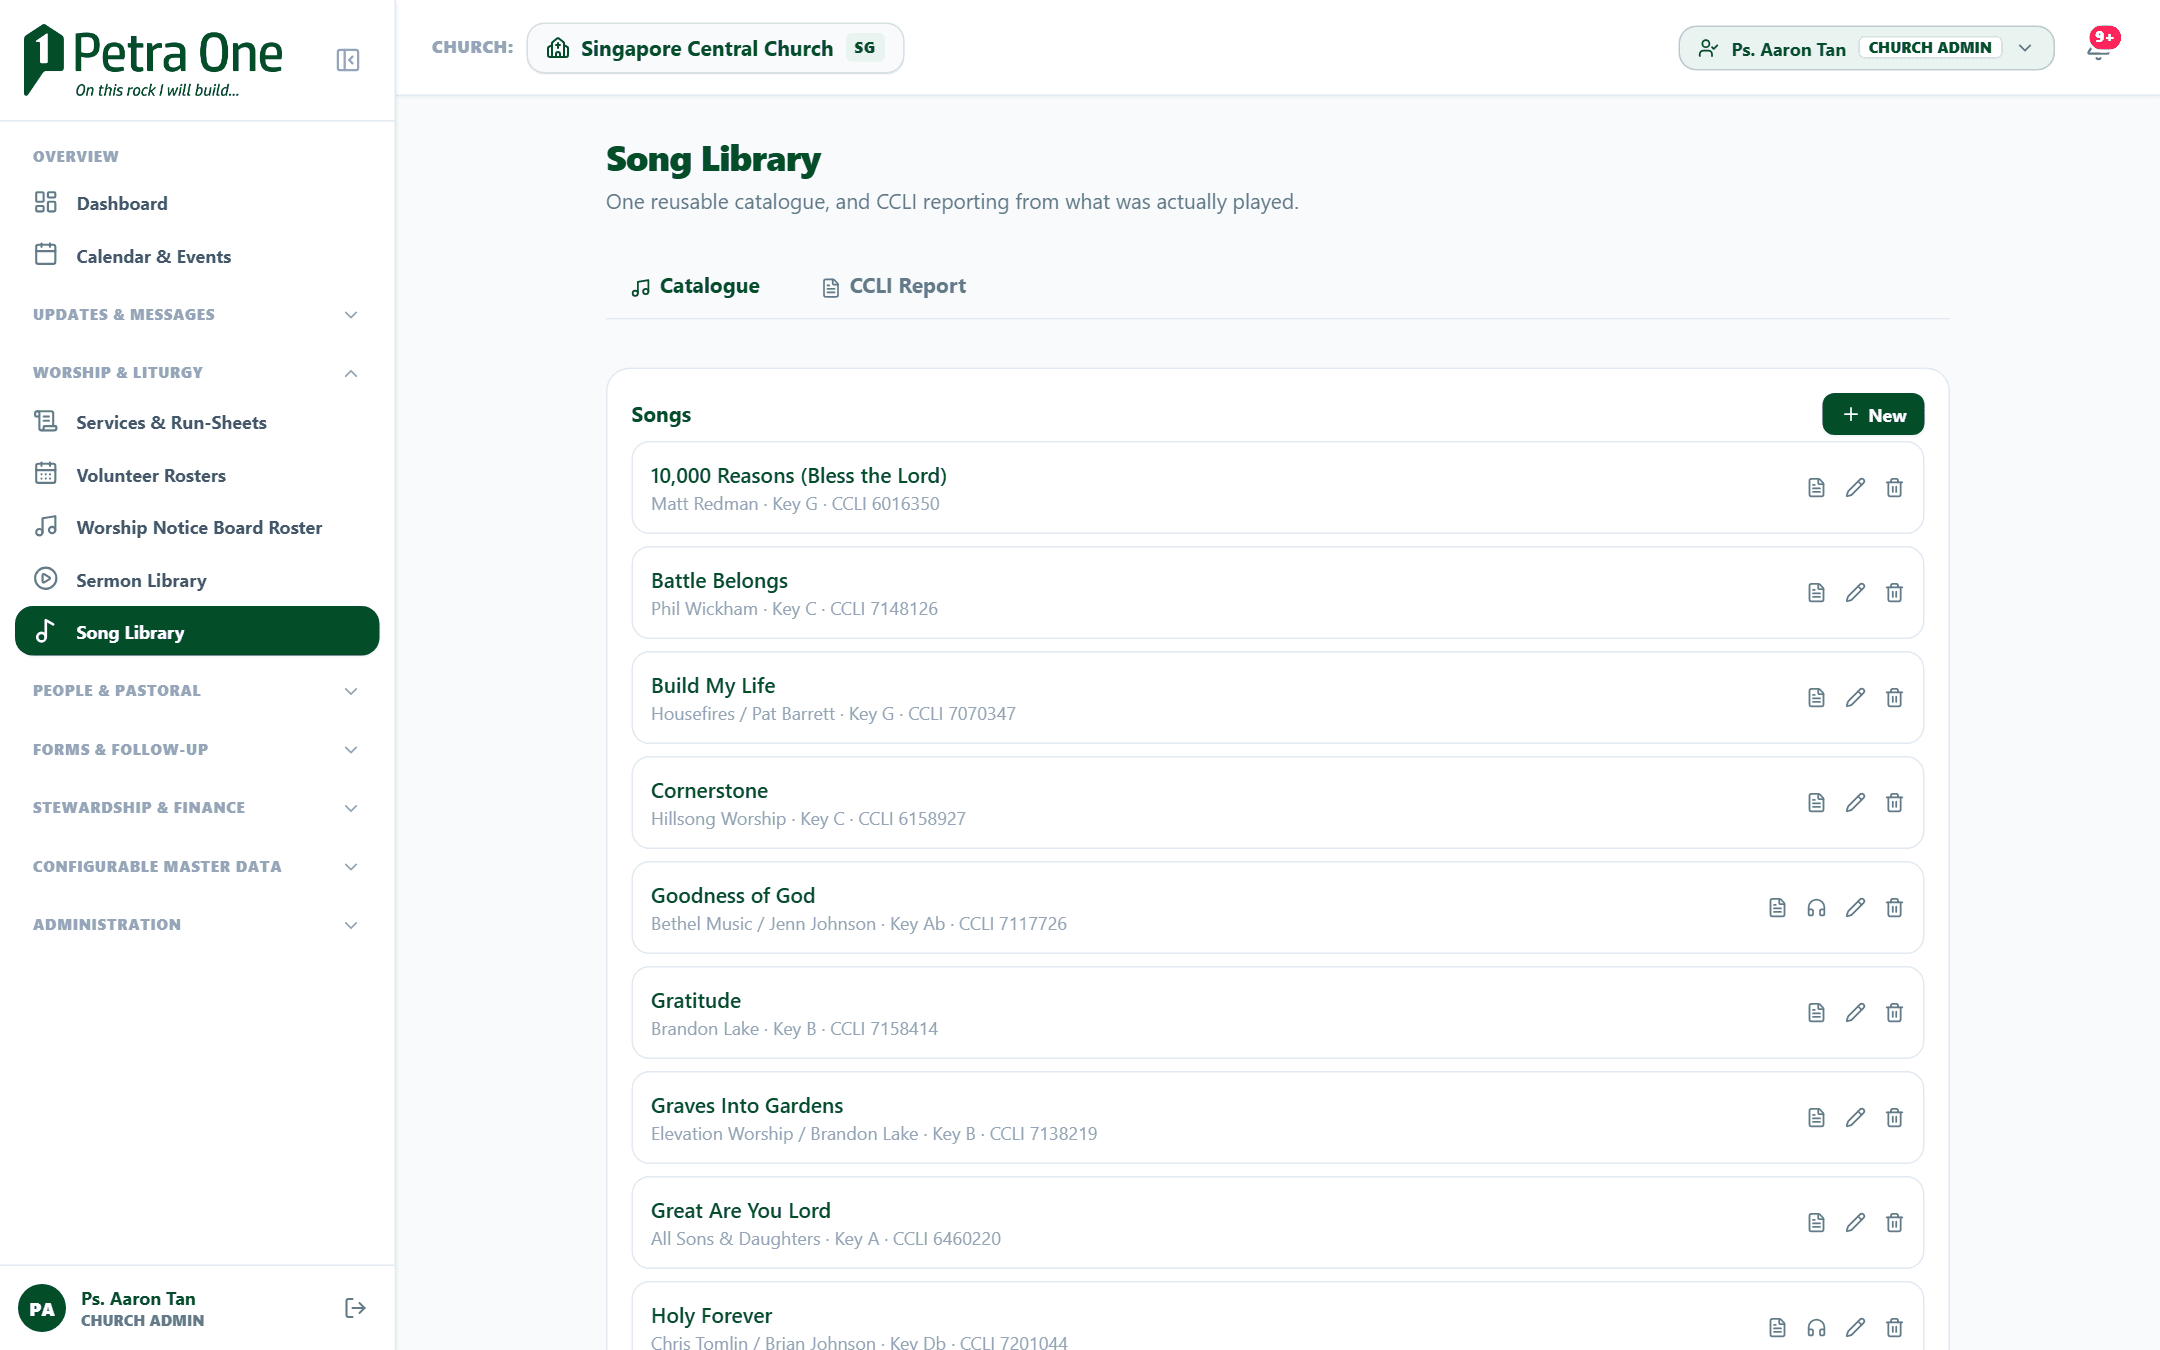Open the Cornerstone song sheet document icon
2160x1350 pixels.
point(1816,803)
